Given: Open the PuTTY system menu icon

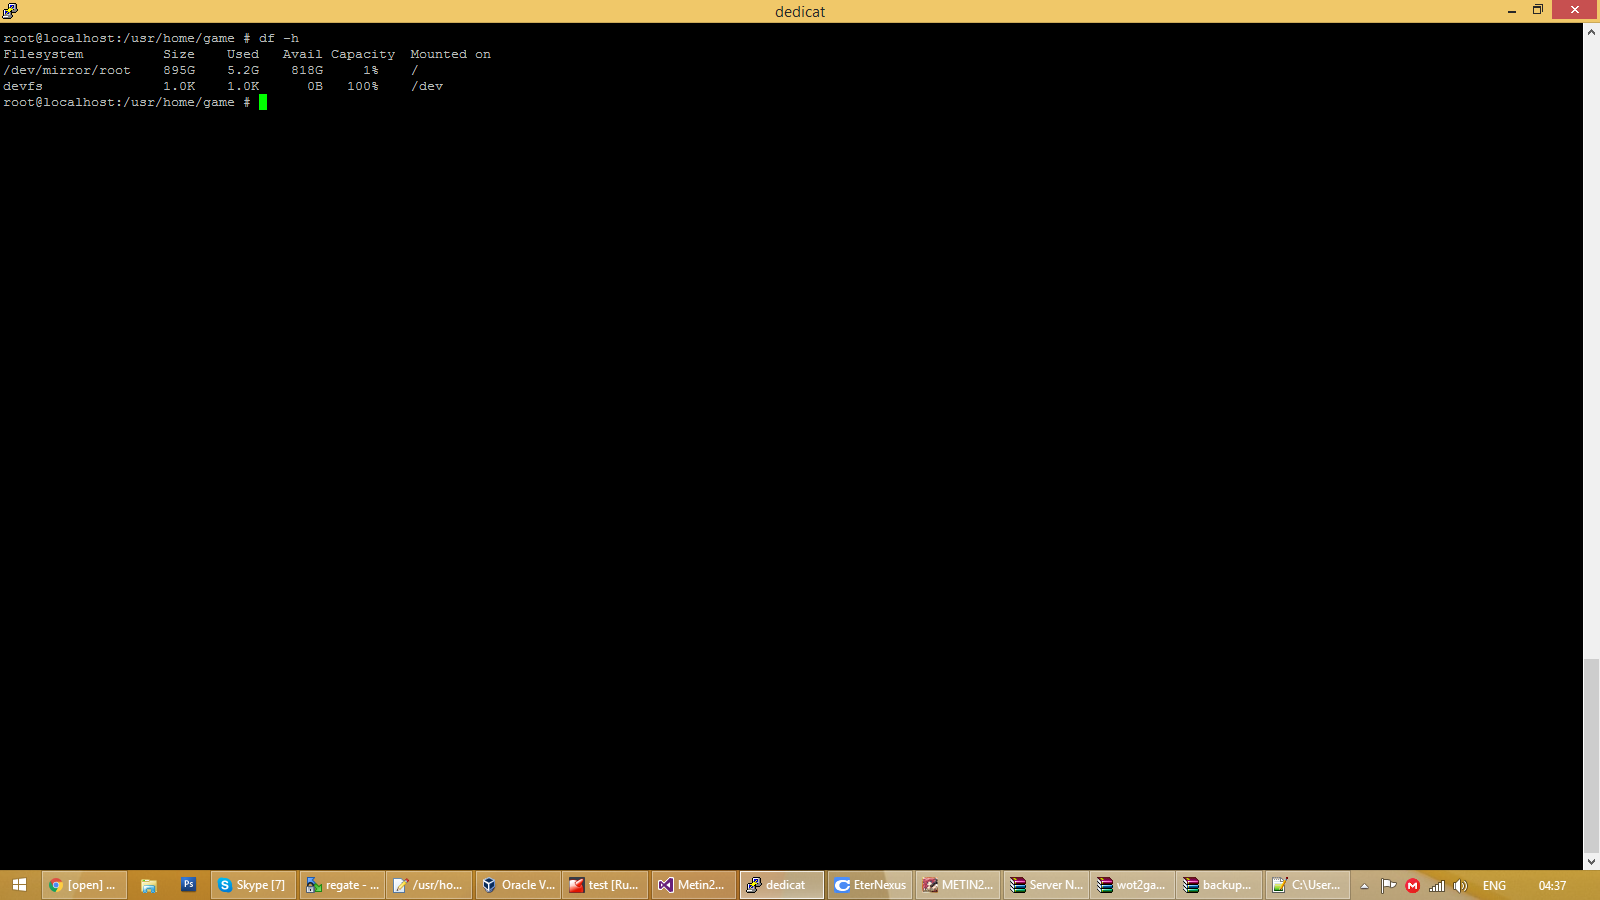Looking at the screenshot, I should tap(10, 11).
